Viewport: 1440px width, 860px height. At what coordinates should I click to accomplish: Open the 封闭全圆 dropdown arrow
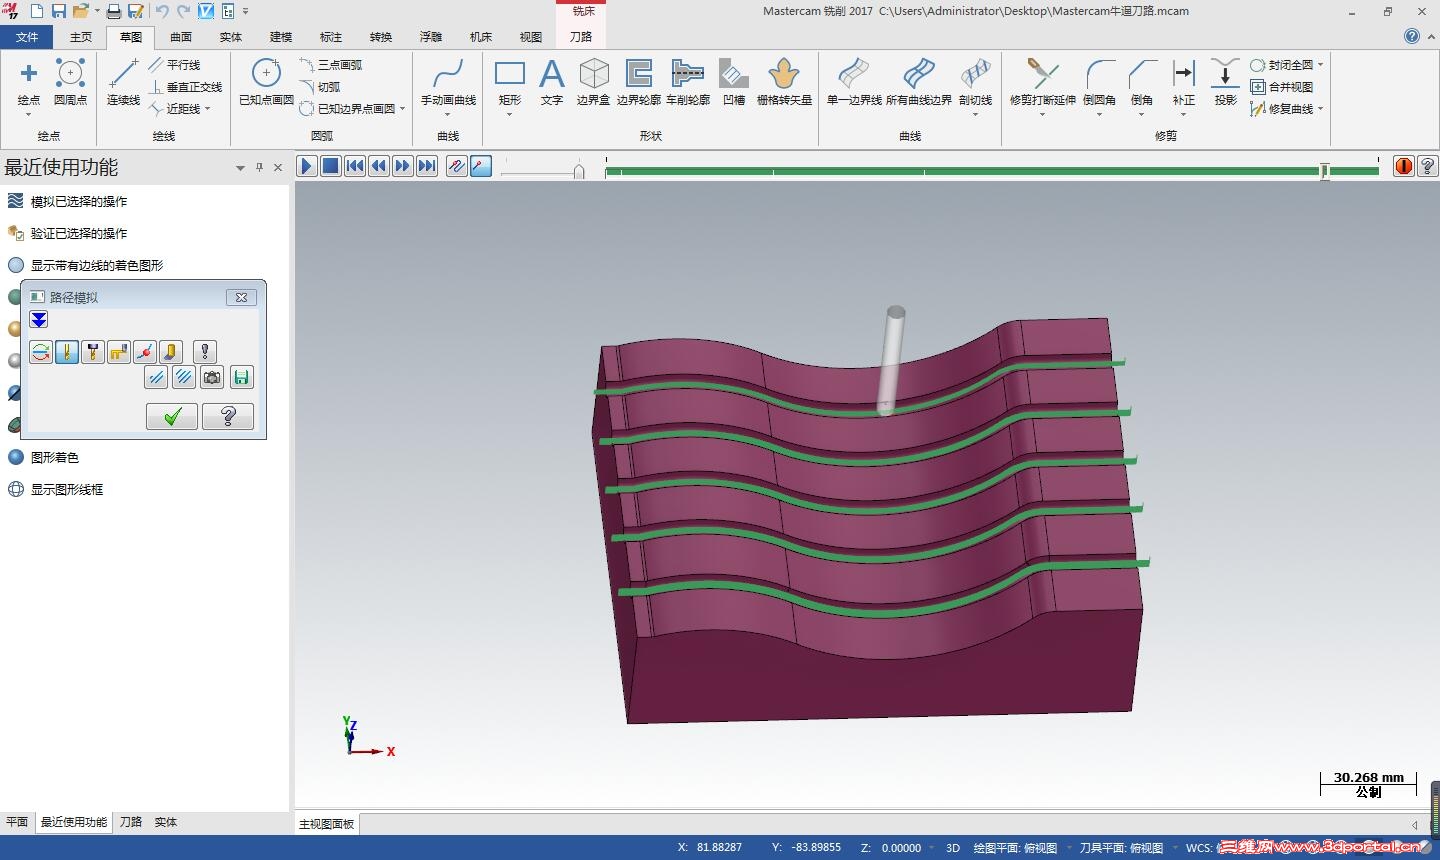pyautogui.click(x=1320, y=65)
